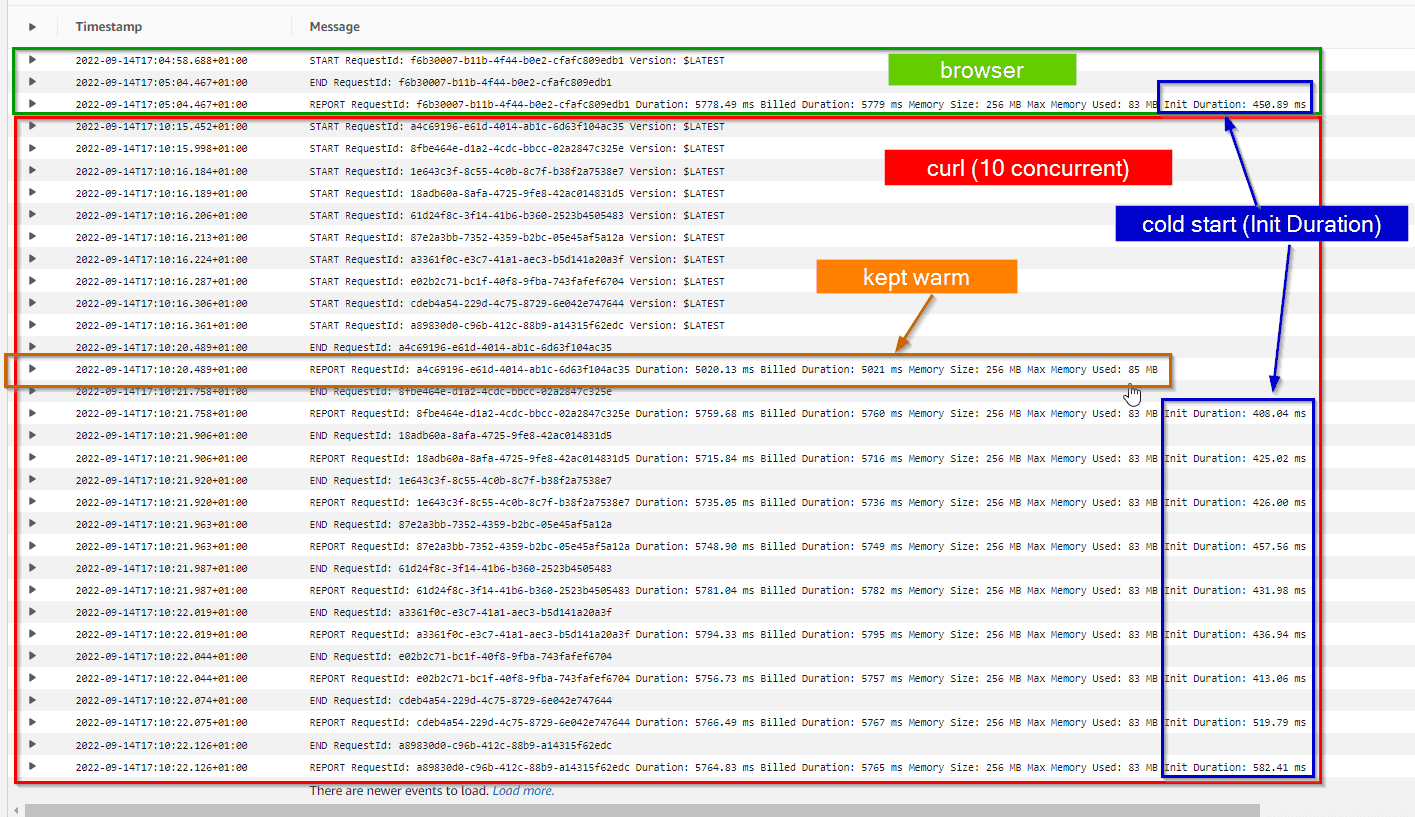Viewport: 1415px width, 817px height.
Task: Click the horizontal scrollbar at the bottom
Action: 640,809
